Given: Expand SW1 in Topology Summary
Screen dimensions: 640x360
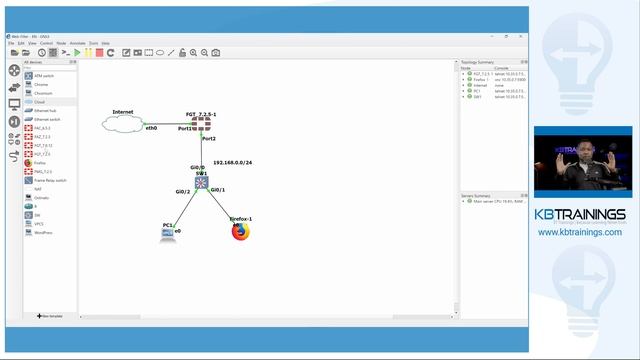Looking at the screenshot, I should click(x=463, y=97).
